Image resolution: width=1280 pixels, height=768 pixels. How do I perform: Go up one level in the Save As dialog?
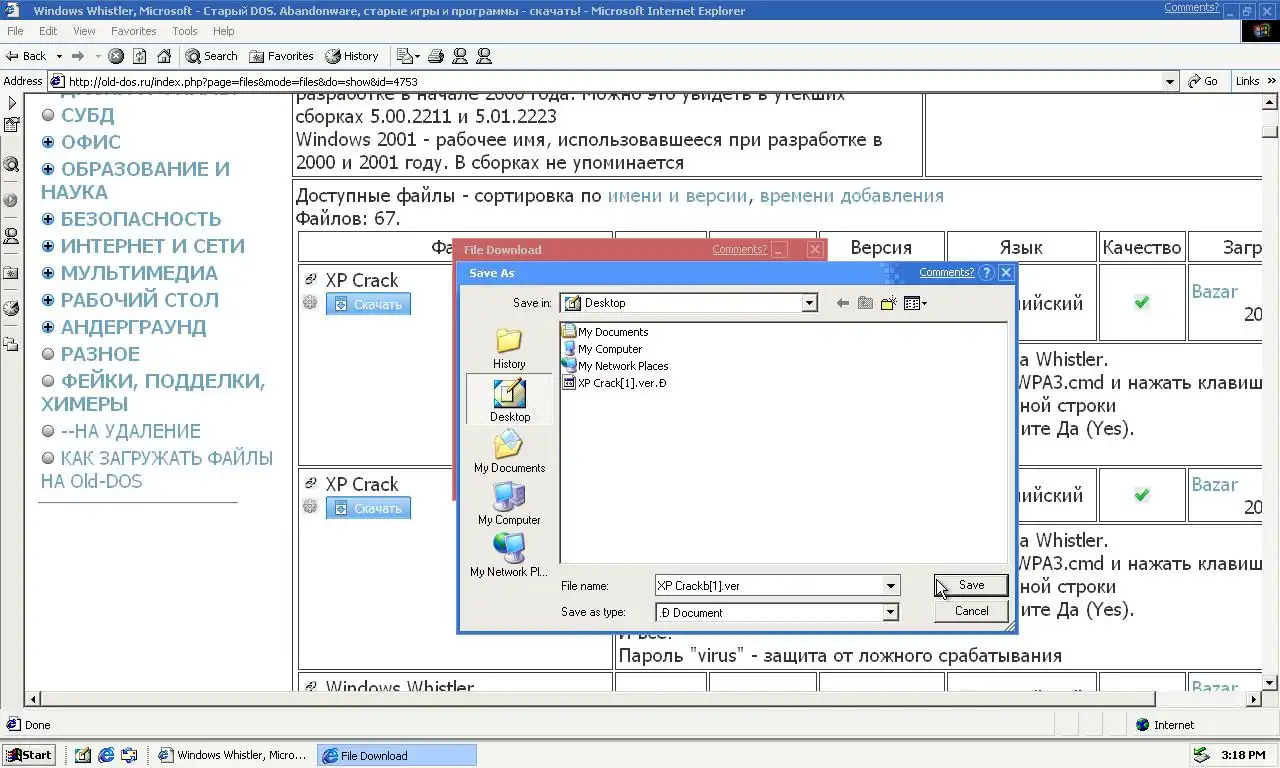865,303
